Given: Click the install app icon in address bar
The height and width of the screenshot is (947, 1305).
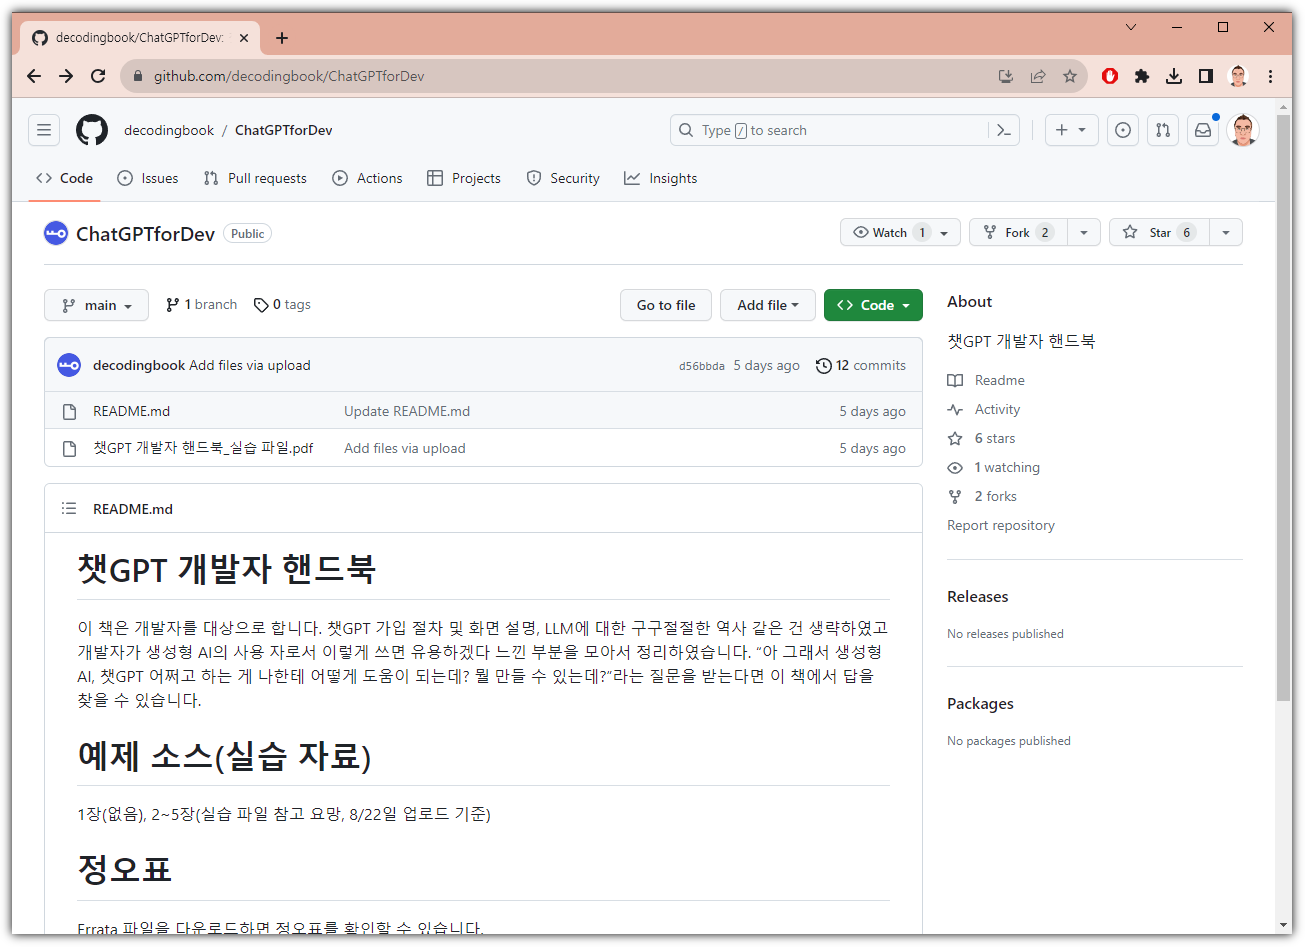Looking at the screenshot, I should 1006,76.
